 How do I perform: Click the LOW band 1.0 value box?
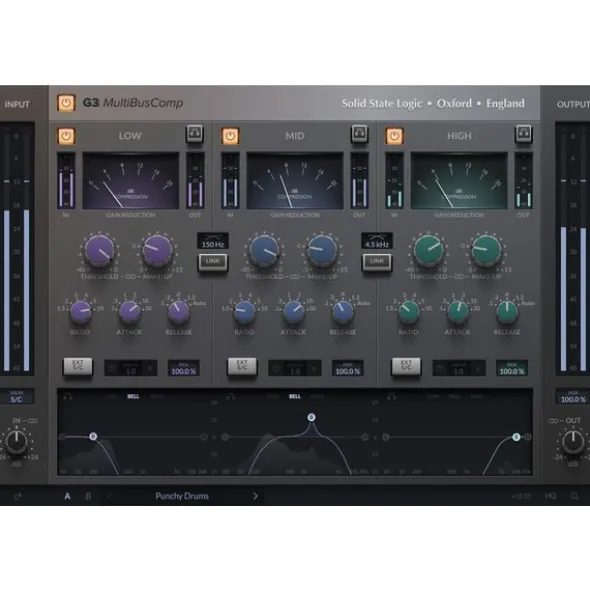click(x=131, y=369)
